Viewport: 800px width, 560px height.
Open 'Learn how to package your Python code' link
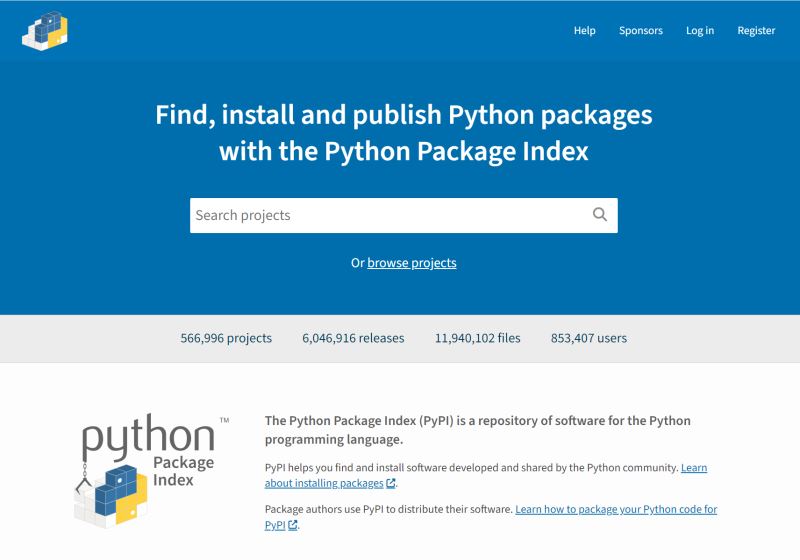coord(615,510)
